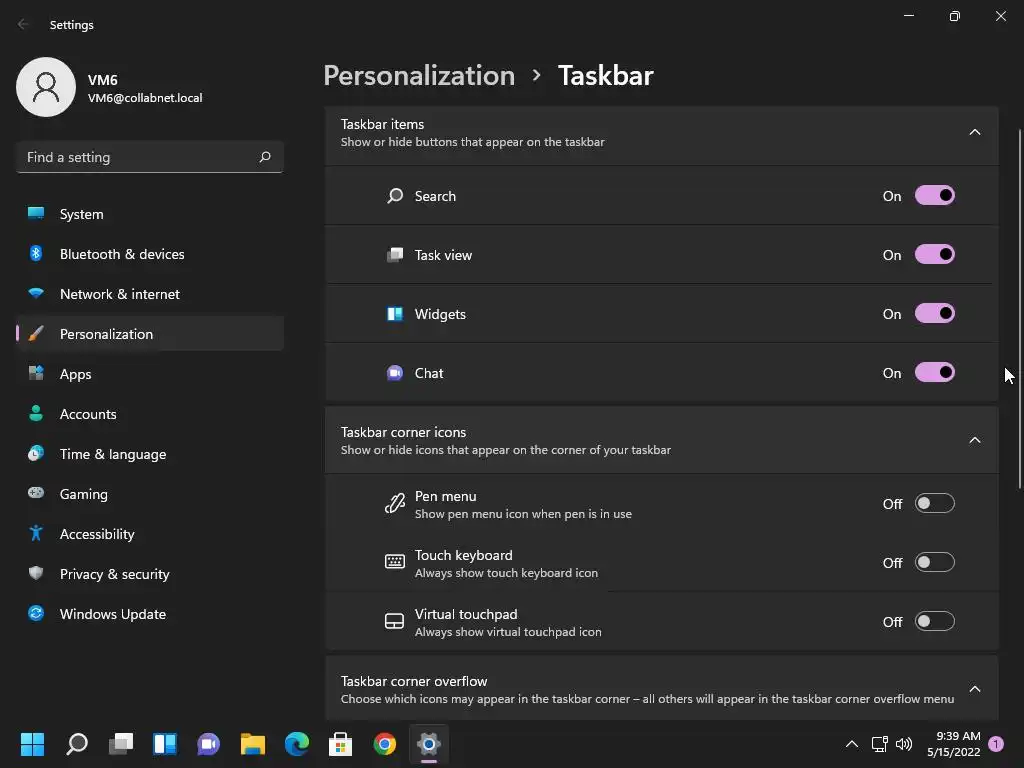Click Personalization breadcrumb link

pos(419,75)
